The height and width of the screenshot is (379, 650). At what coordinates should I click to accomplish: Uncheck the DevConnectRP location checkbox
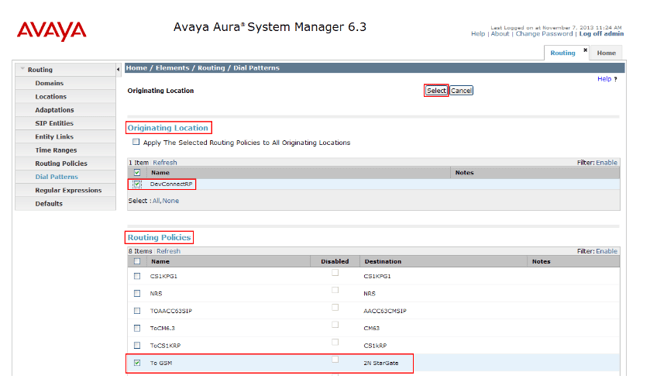[137, 184]
